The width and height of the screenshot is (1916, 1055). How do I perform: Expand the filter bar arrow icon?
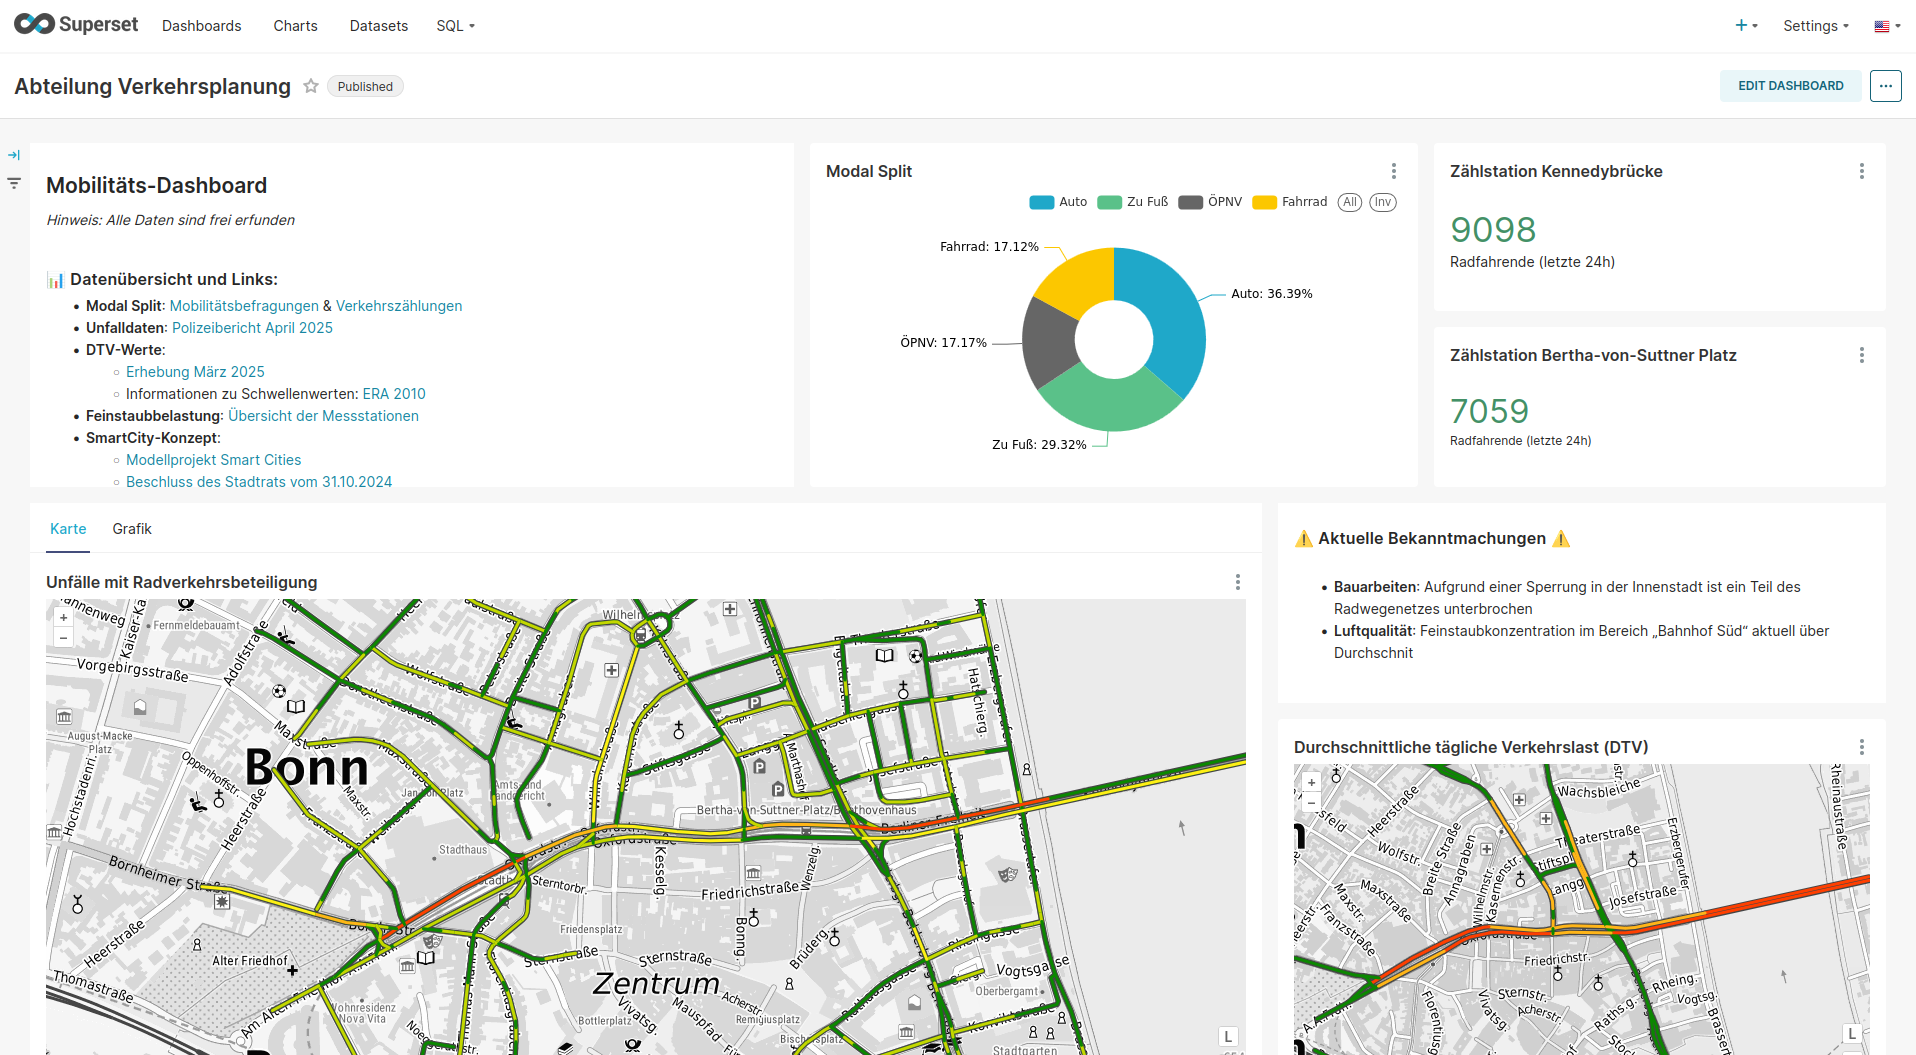pos(14,155)
